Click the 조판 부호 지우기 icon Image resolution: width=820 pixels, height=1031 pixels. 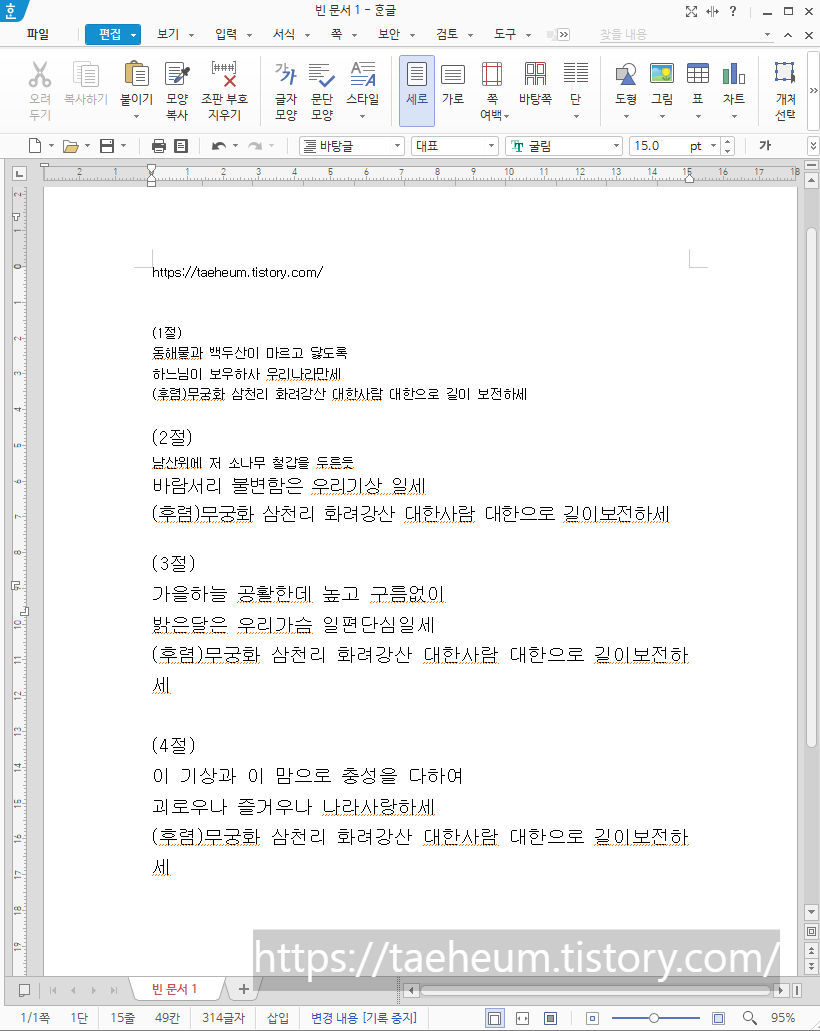[224, 74]
